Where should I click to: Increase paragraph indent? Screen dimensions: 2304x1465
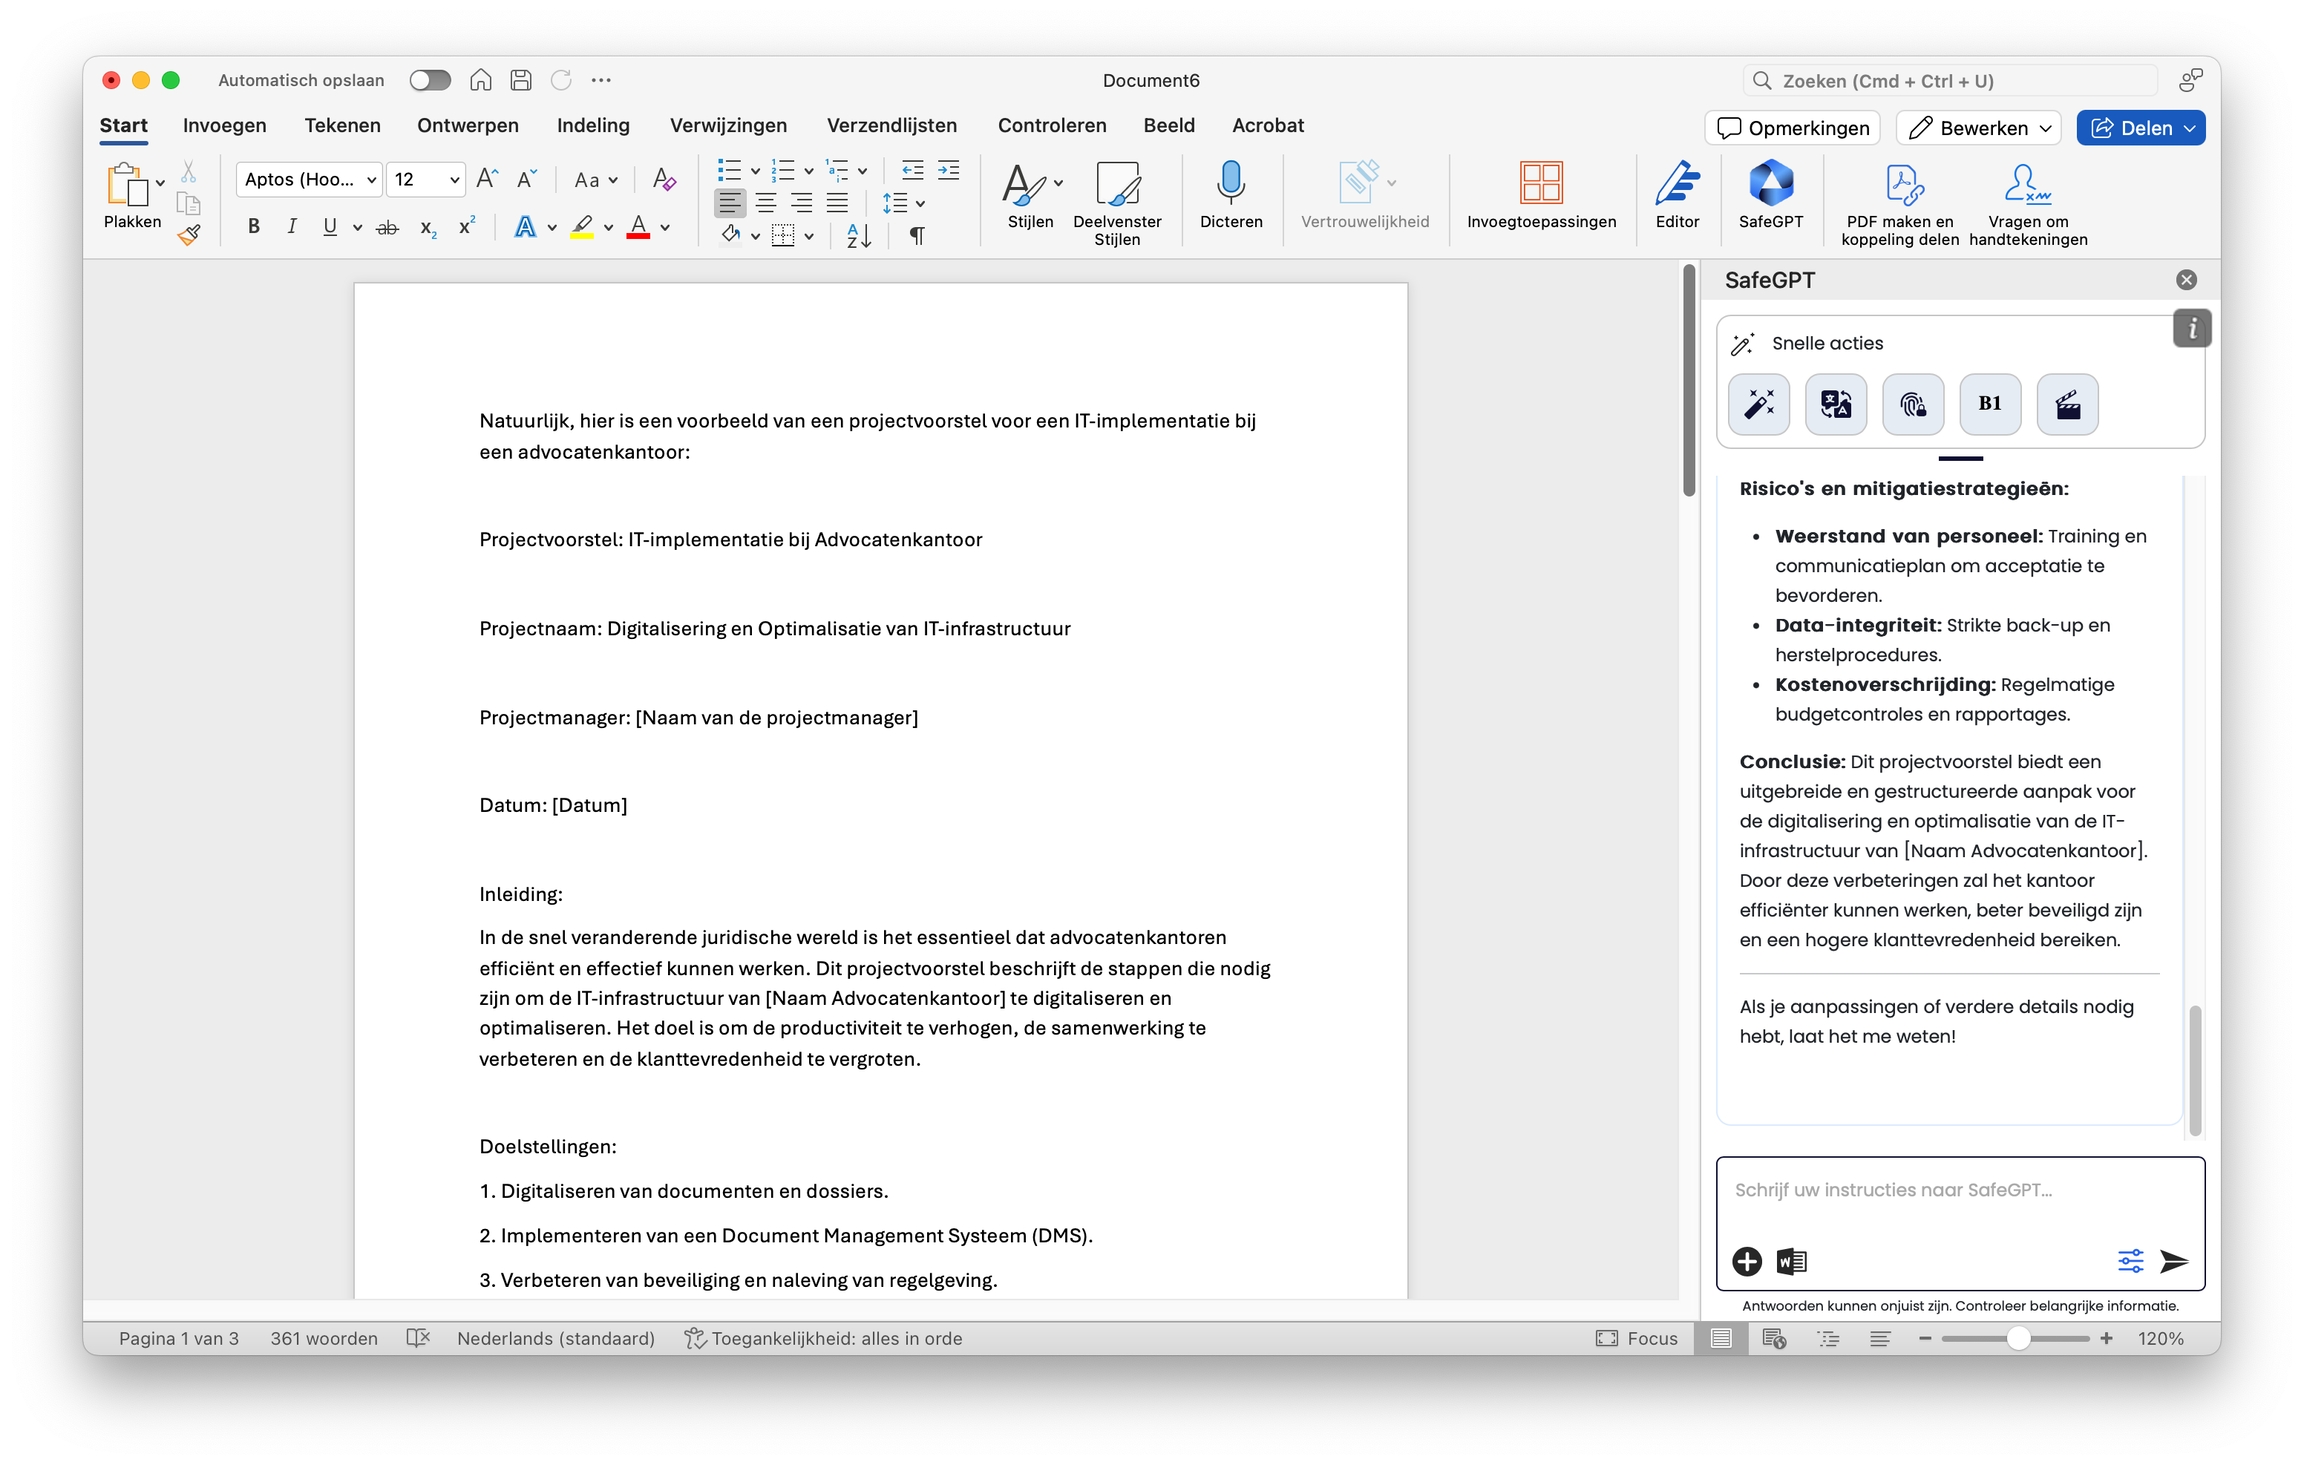[948, 170]
